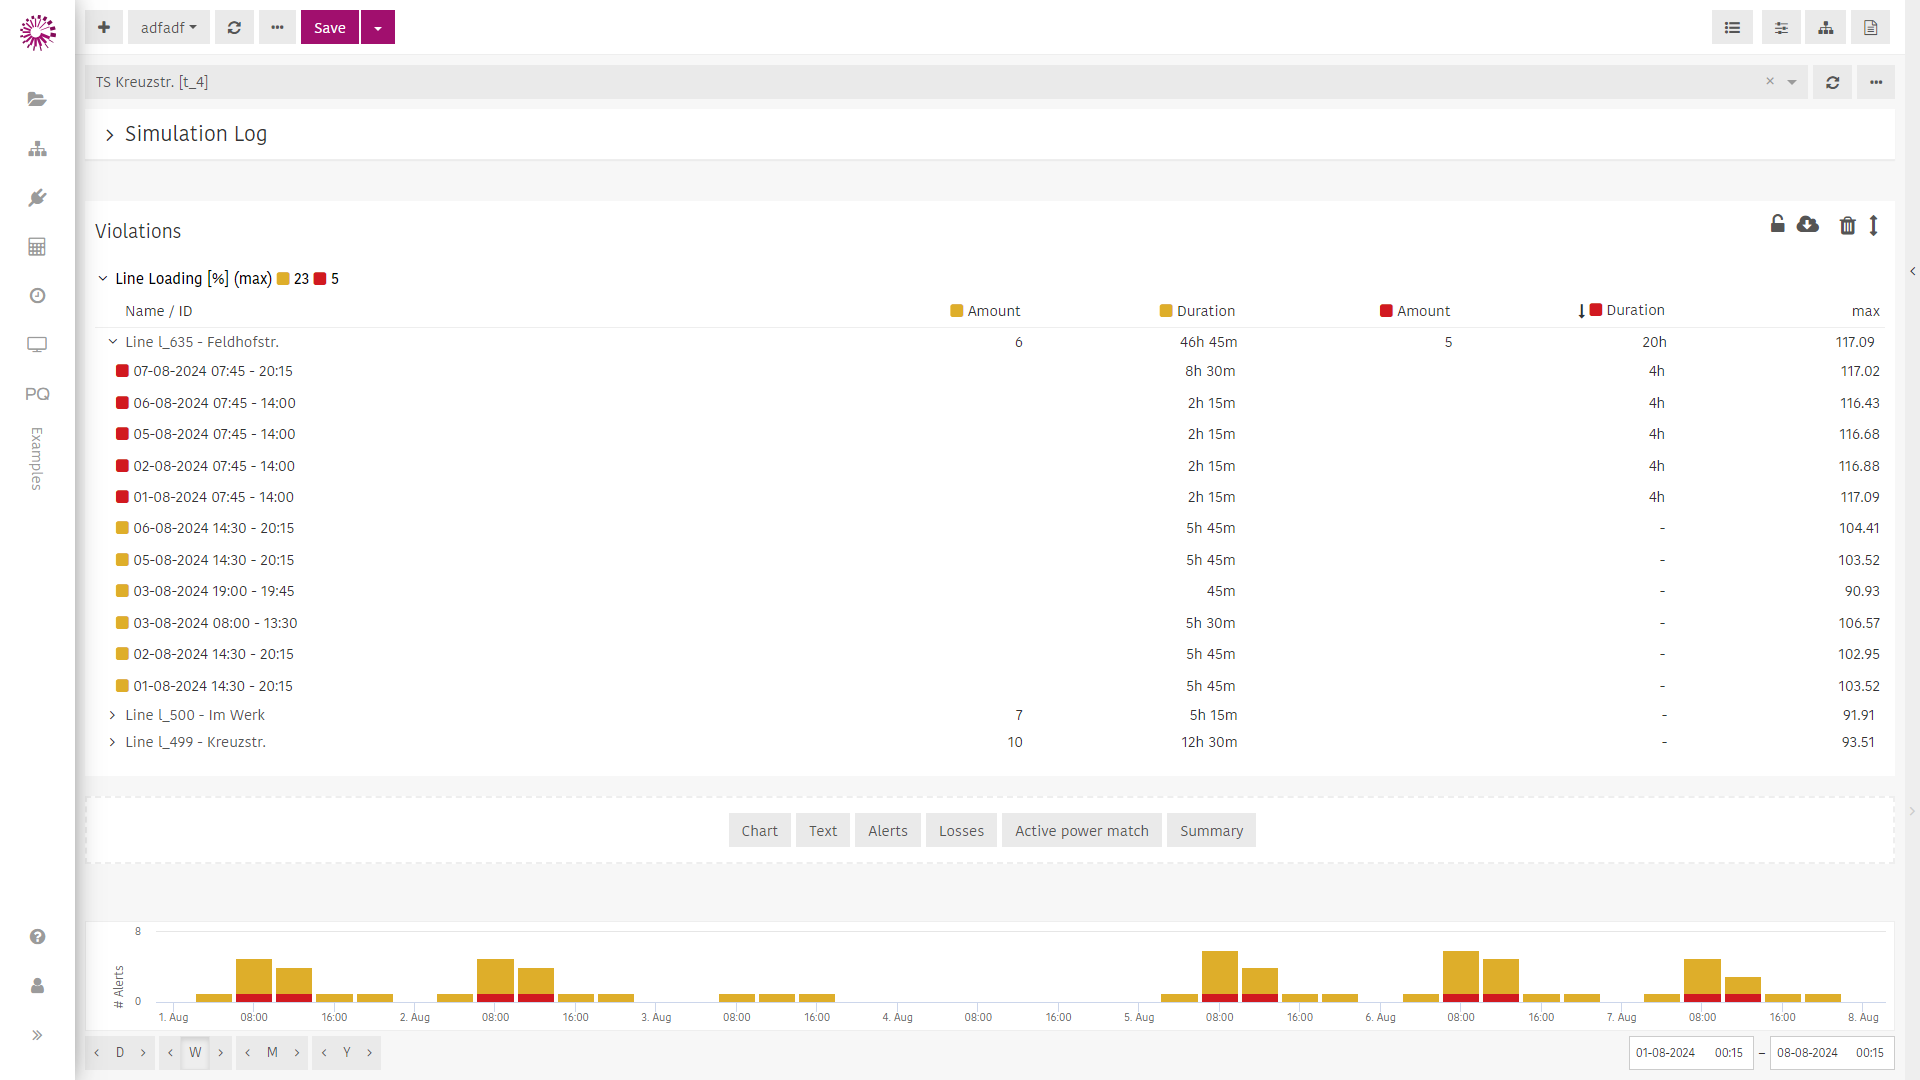This screenshot has height=1080, width=1920.
Task: Open the Save dropdown arrow
Action: [377, 27]
